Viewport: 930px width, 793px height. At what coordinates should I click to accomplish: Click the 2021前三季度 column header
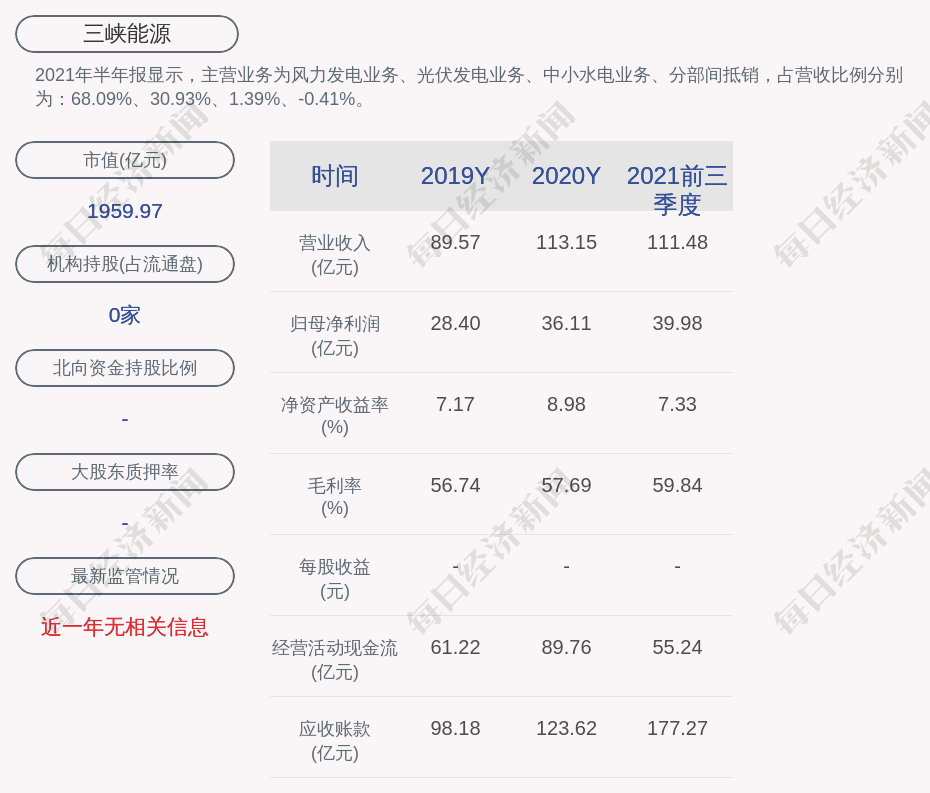[677, 189]
